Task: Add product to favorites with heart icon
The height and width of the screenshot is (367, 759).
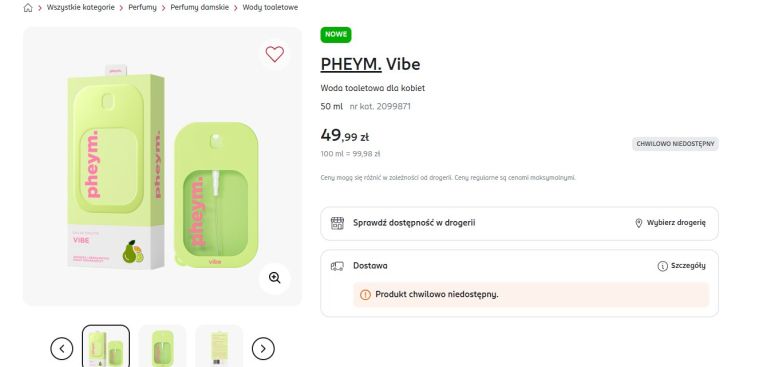Action: click(274, 54)
